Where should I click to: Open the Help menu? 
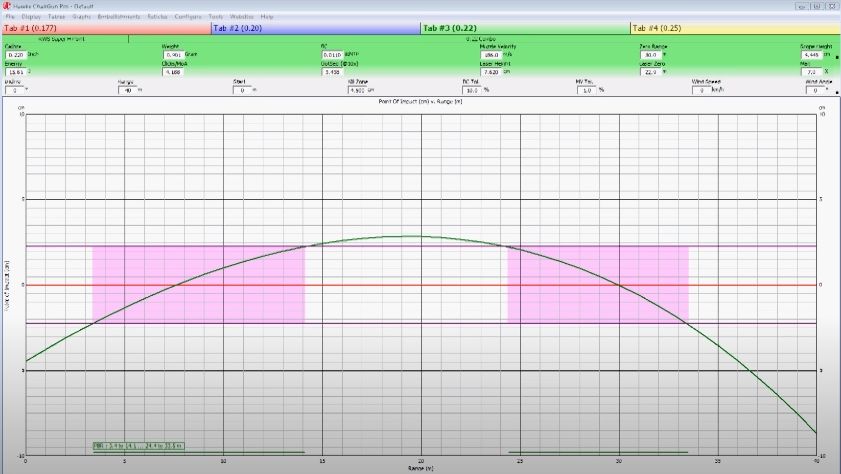pos(267,17)
